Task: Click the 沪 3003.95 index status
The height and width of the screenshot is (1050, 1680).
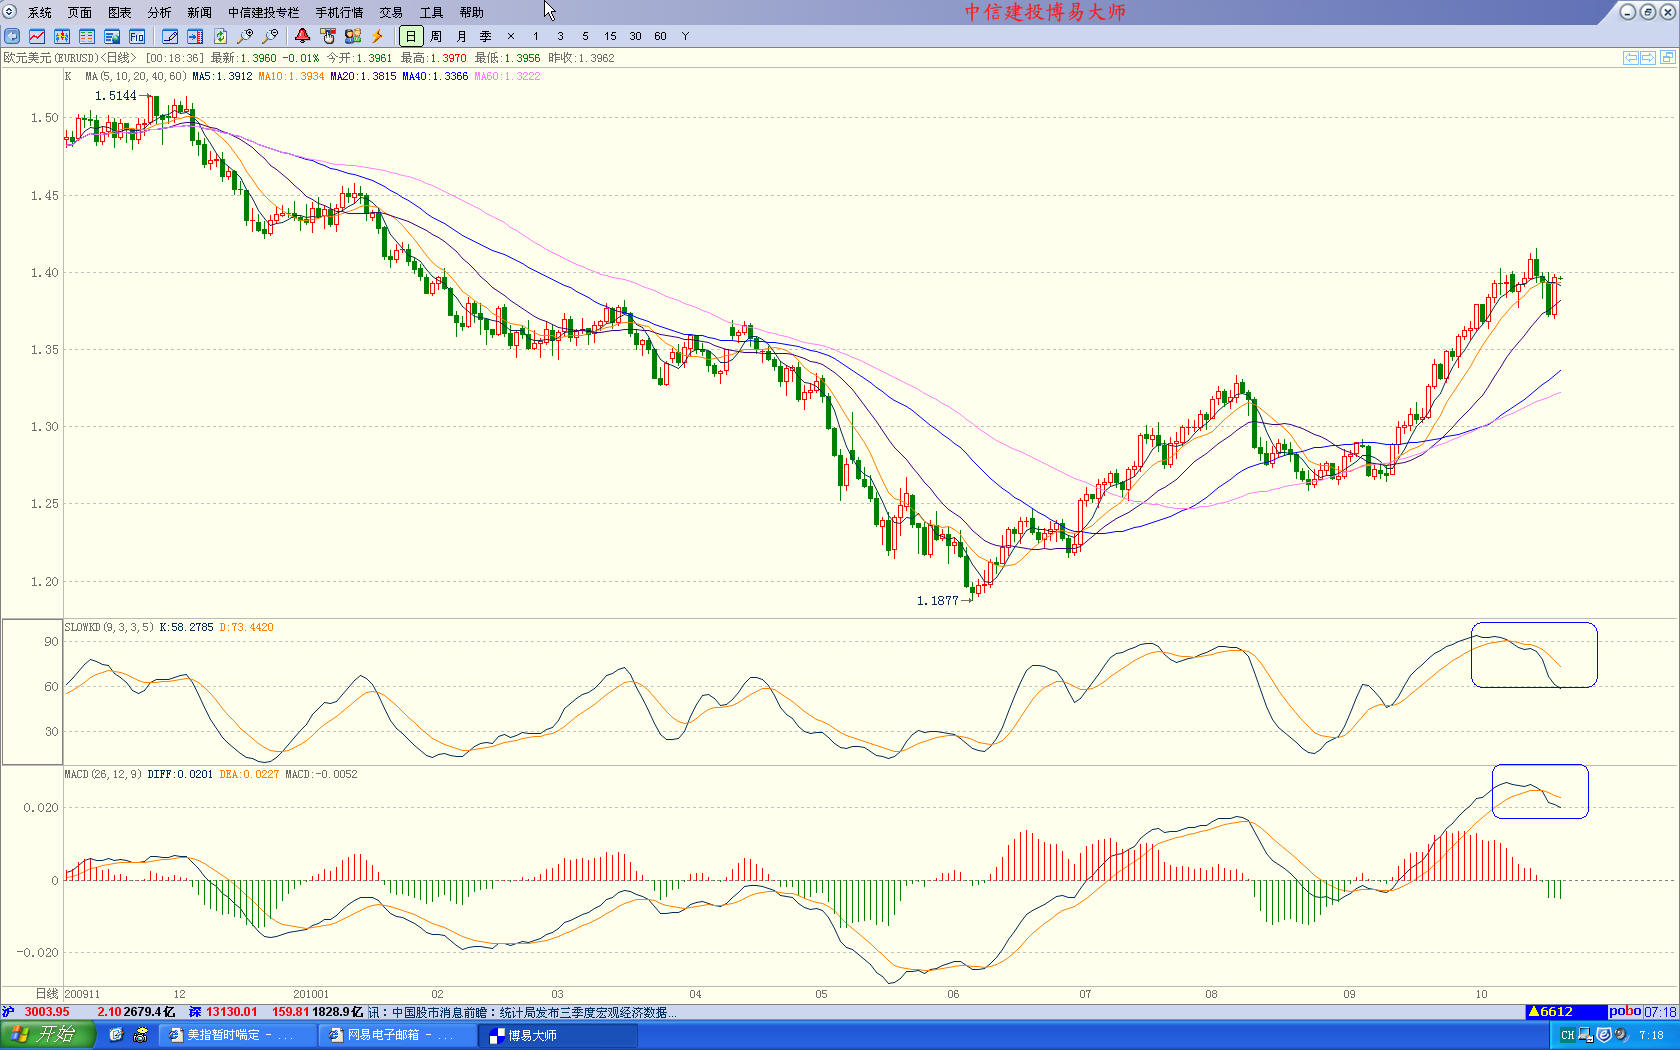Action: (36, 1012)
